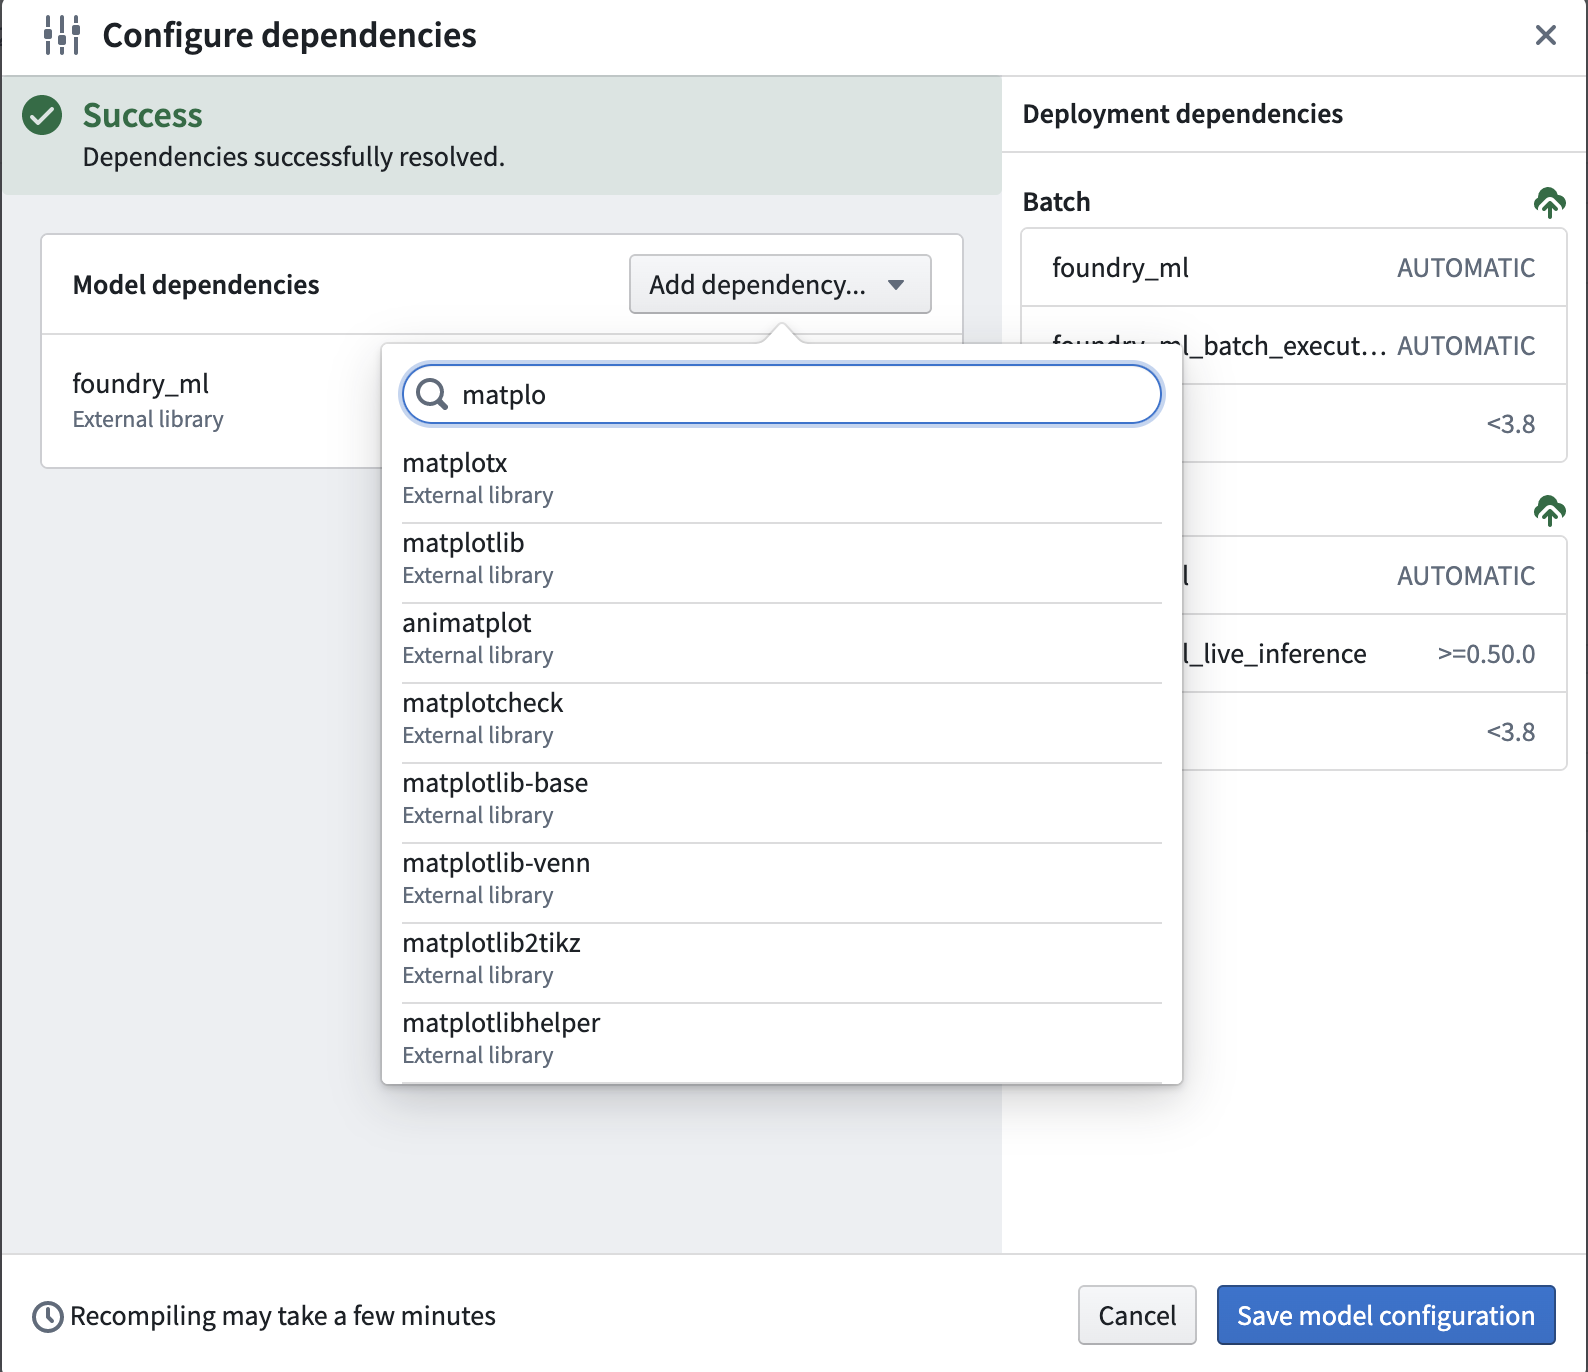Choose matplotlib-venn from the list

point(782,879)
